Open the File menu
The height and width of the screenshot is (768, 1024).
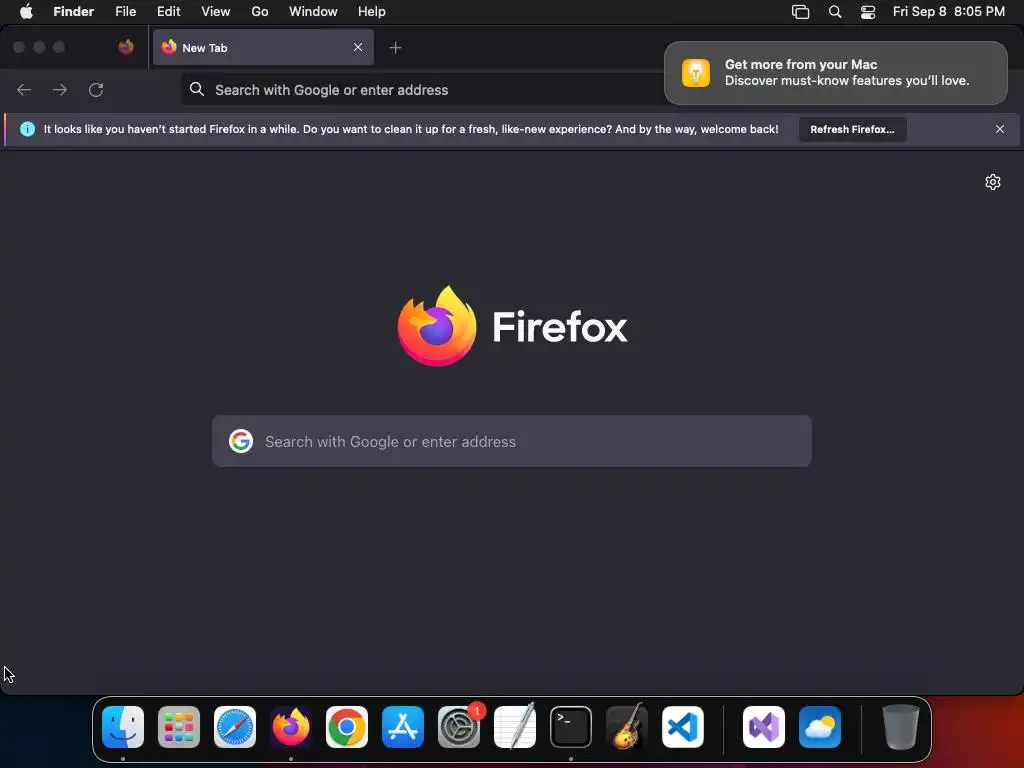coord(125,11)
